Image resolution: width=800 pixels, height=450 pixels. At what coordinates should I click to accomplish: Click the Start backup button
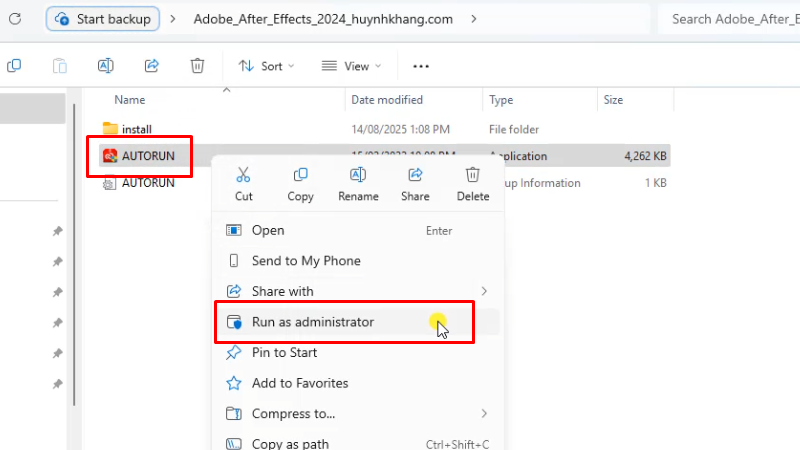[103, 19]
